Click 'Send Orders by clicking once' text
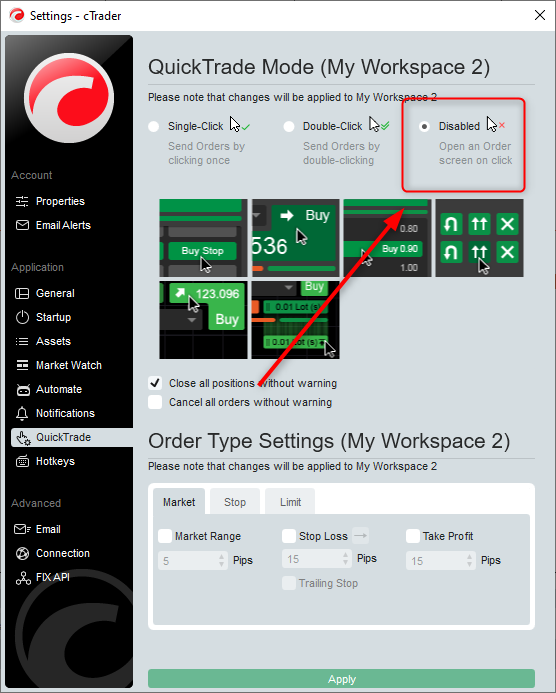The width and height of the screenshot is (556, 693). tap(206, 153)
